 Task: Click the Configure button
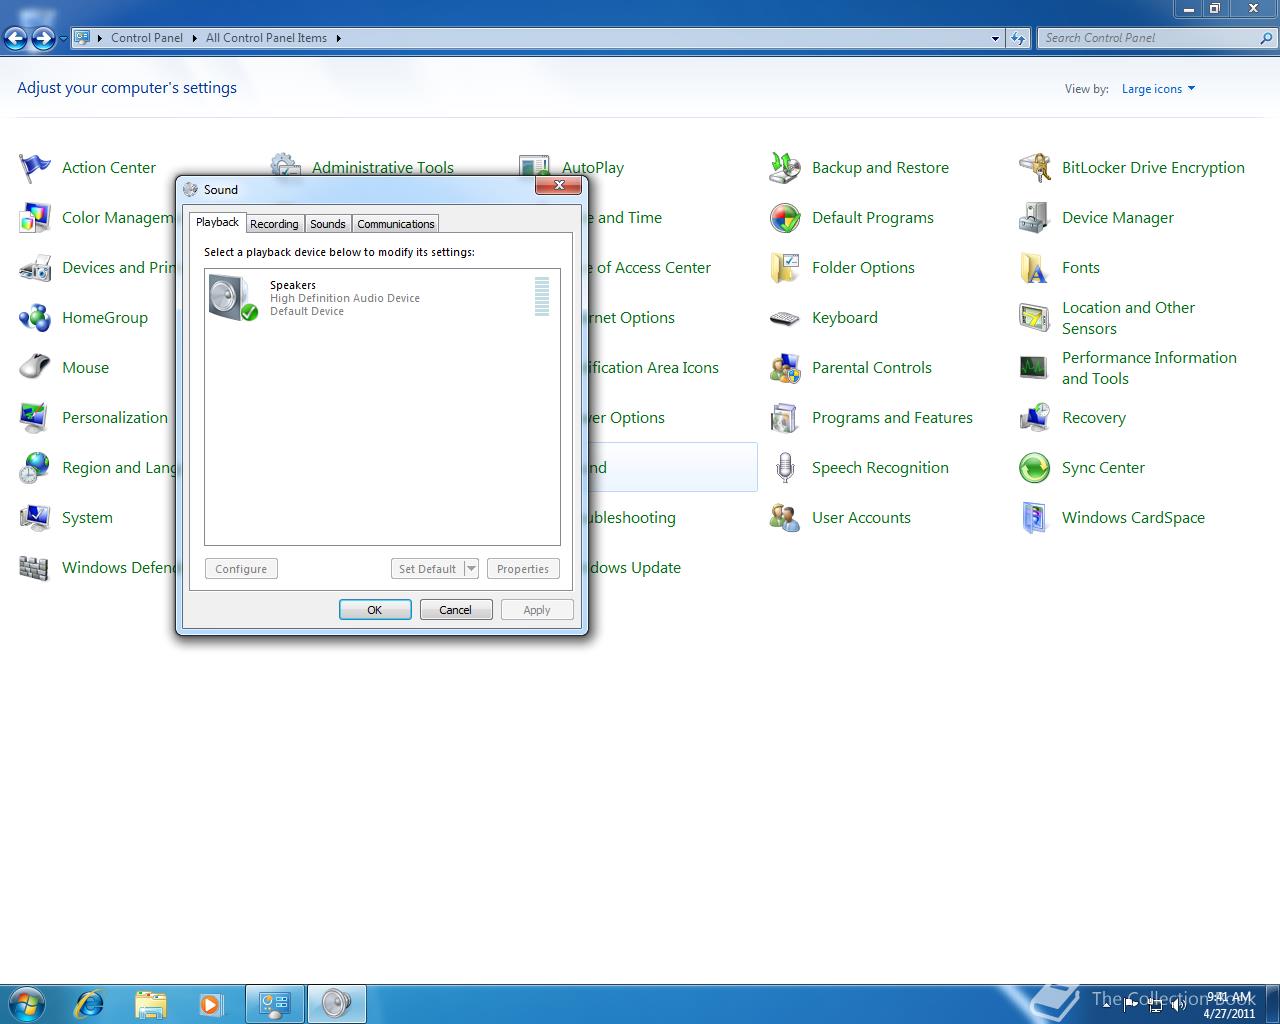(240, 568)
